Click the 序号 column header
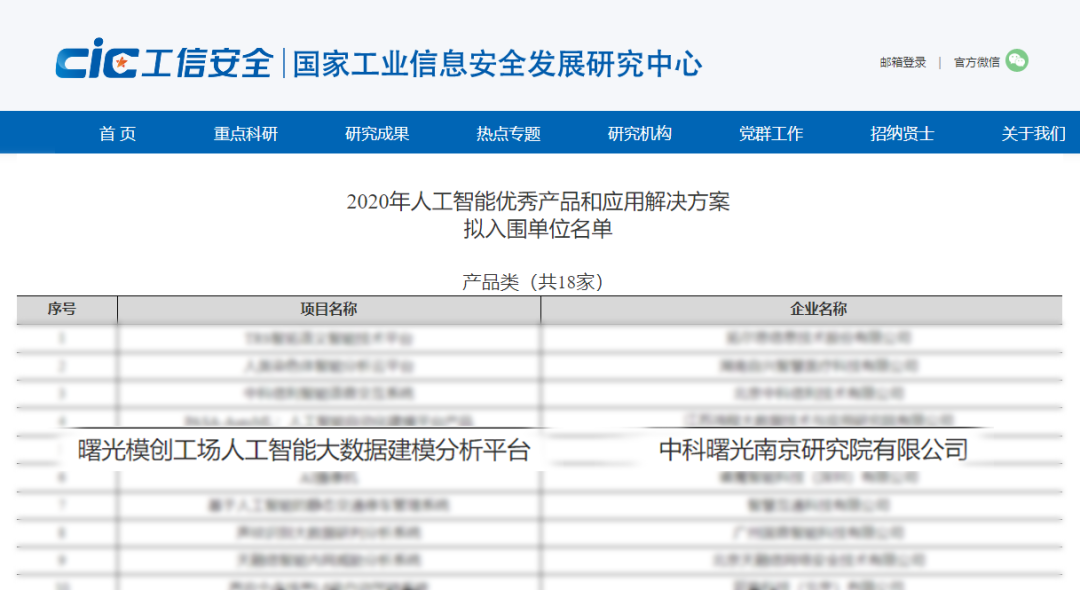1080x590 pixels. 62,309
